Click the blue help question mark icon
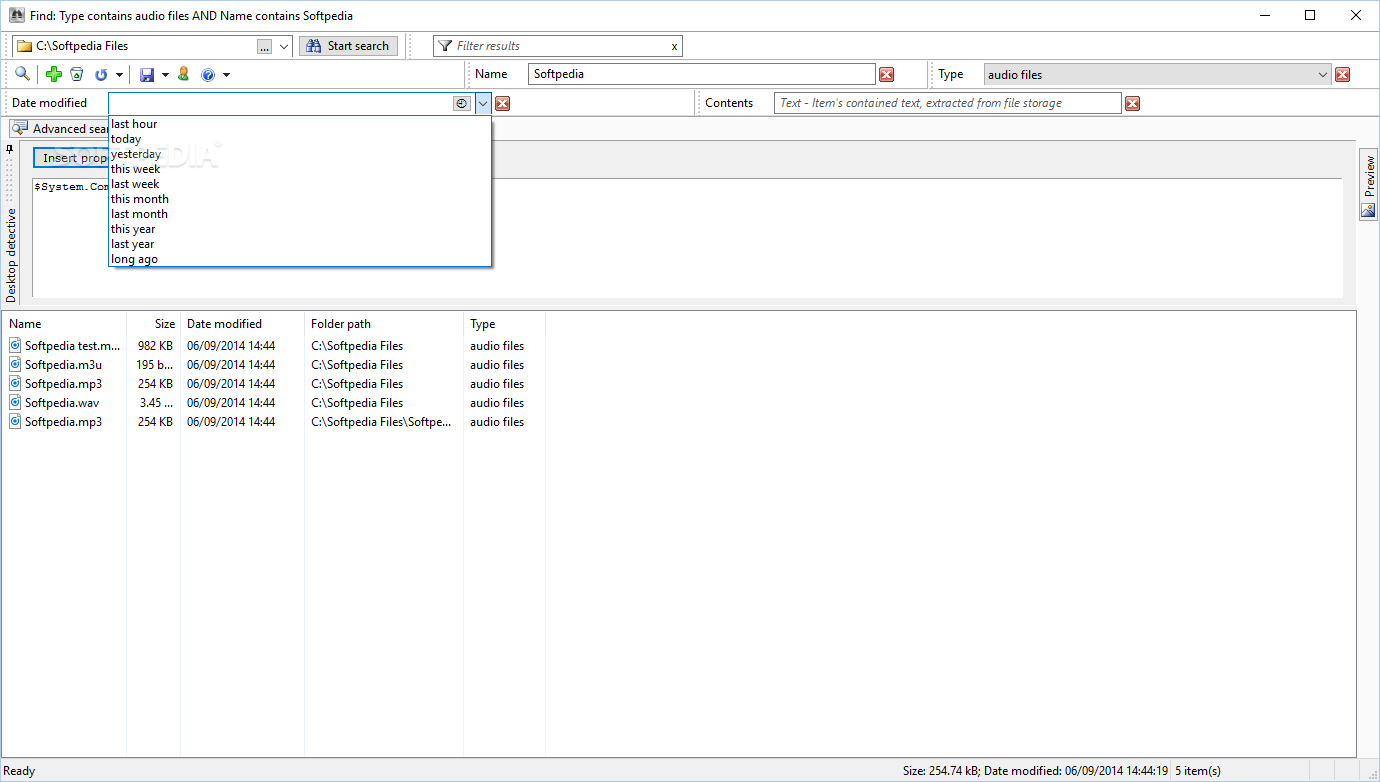Image resolution: width=1380 pixels, height=782 pixels. [208, 74]
